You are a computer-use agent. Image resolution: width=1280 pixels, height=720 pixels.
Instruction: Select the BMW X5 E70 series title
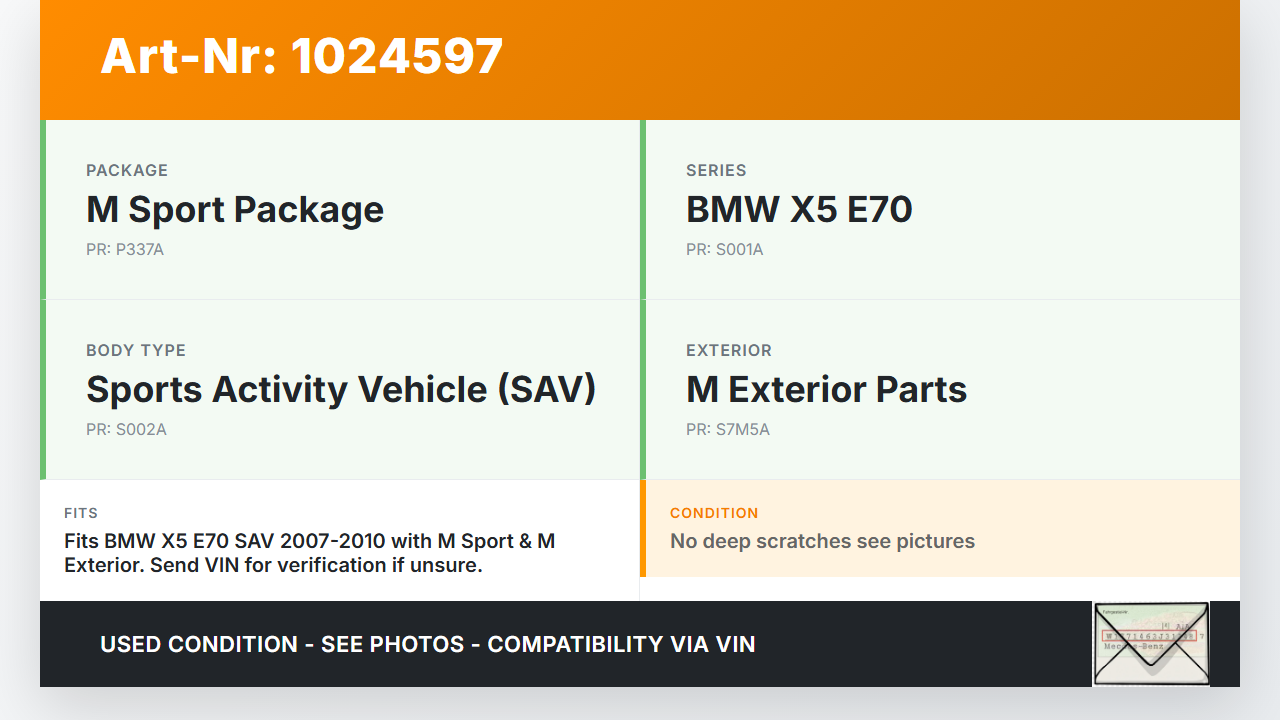coord(799,210)
